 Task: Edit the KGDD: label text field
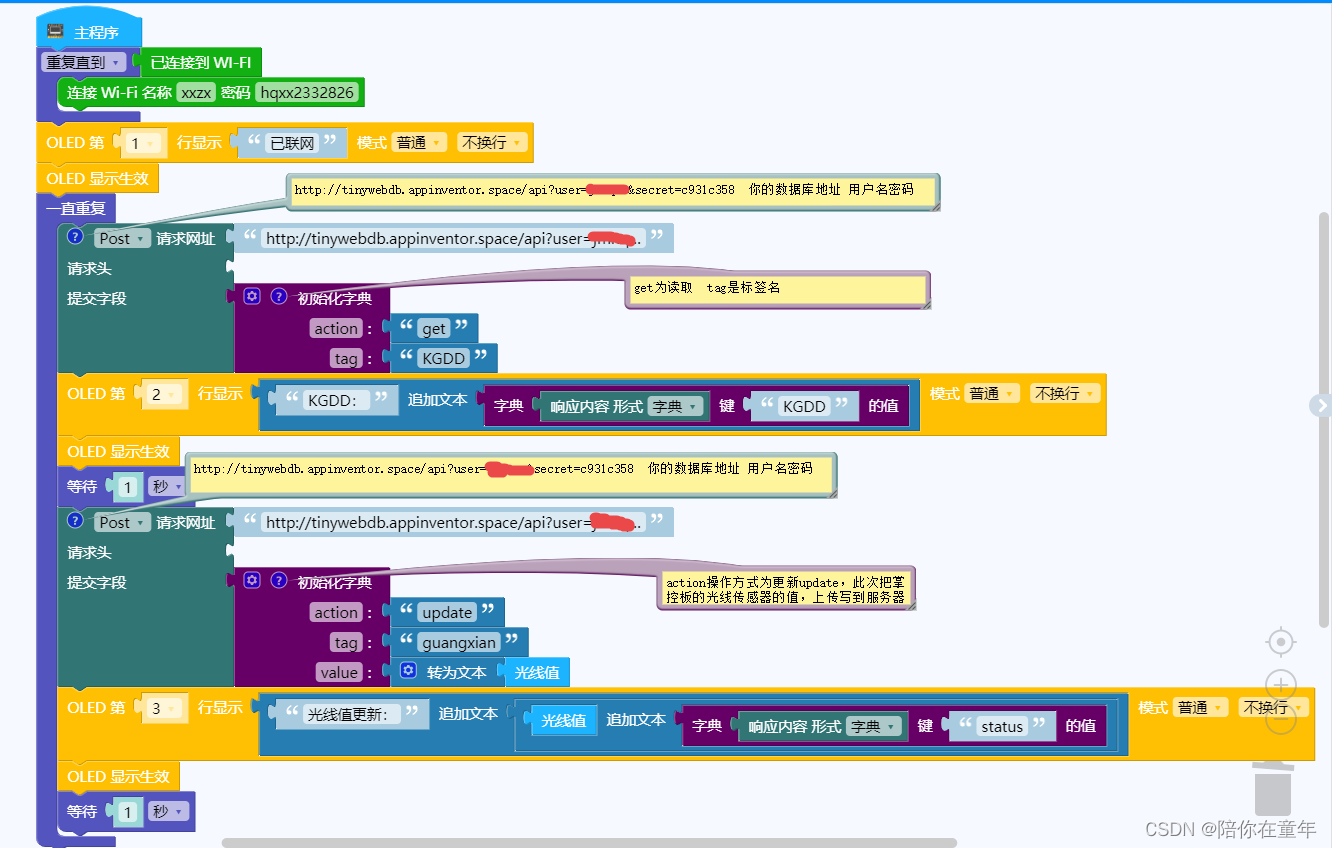[338, 399]
